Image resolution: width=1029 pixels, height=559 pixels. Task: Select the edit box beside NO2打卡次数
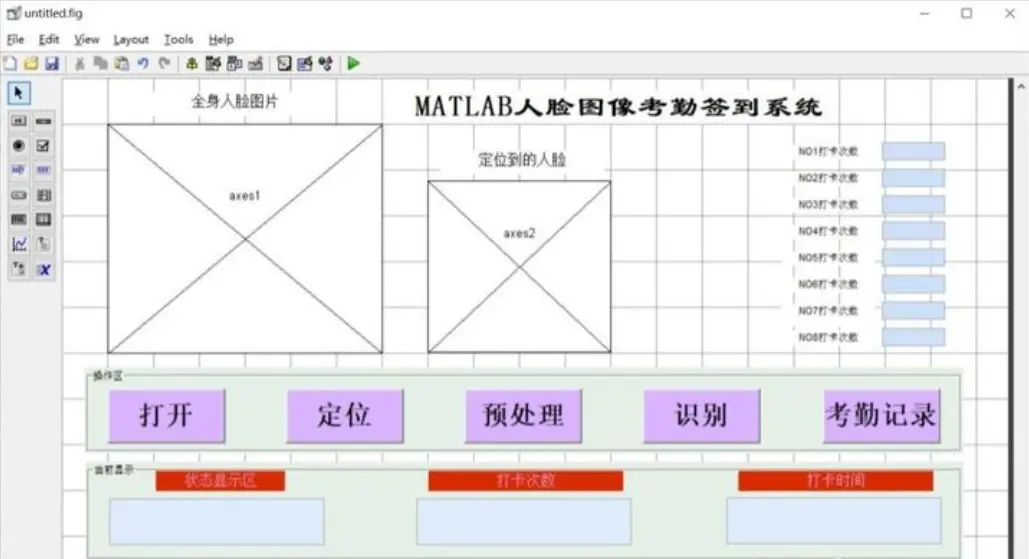[x=914, y=178]
